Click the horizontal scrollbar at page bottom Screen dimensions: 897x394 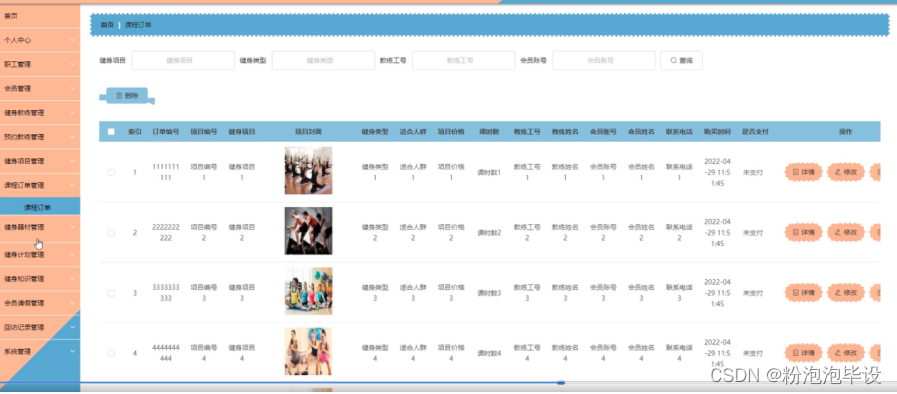point(320,383)
